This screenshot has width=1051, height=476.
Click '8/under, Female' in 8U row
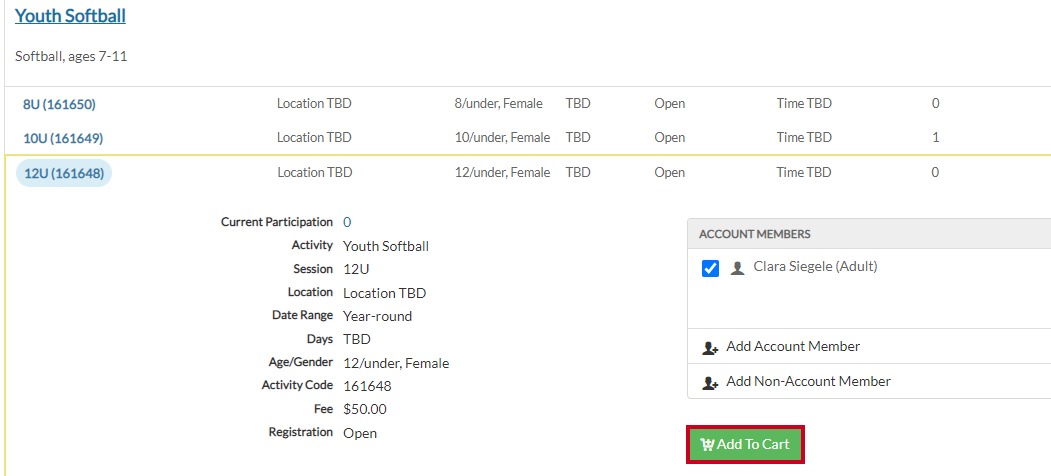[498, 103]
